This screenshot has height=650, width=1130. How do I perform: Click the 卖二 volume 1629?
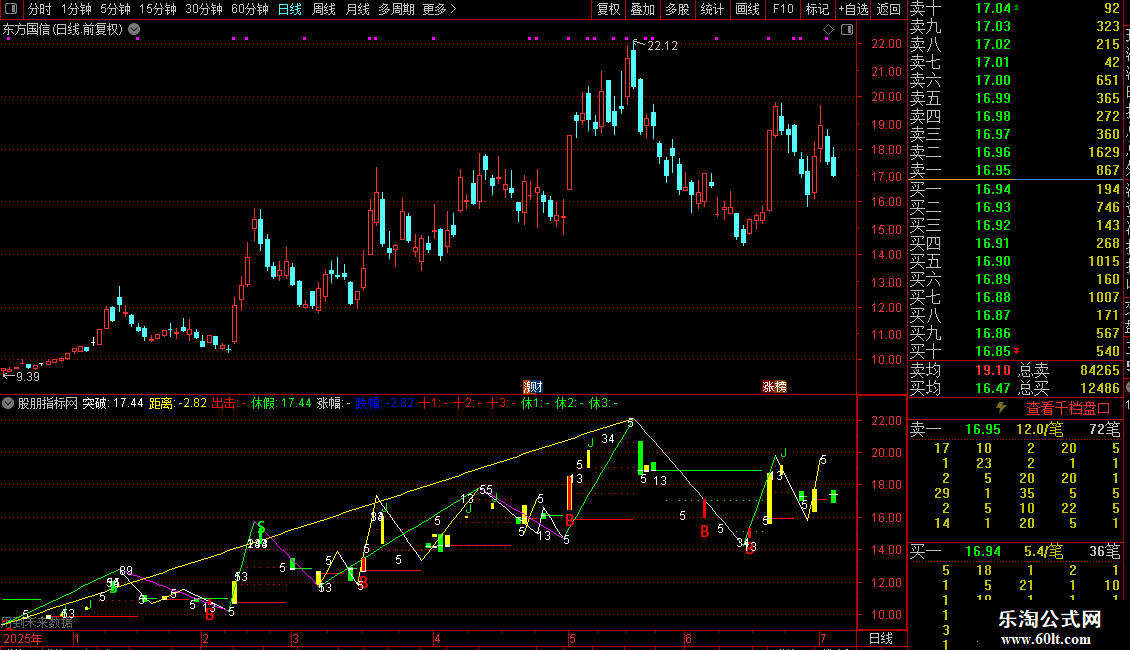[1104, 152]
